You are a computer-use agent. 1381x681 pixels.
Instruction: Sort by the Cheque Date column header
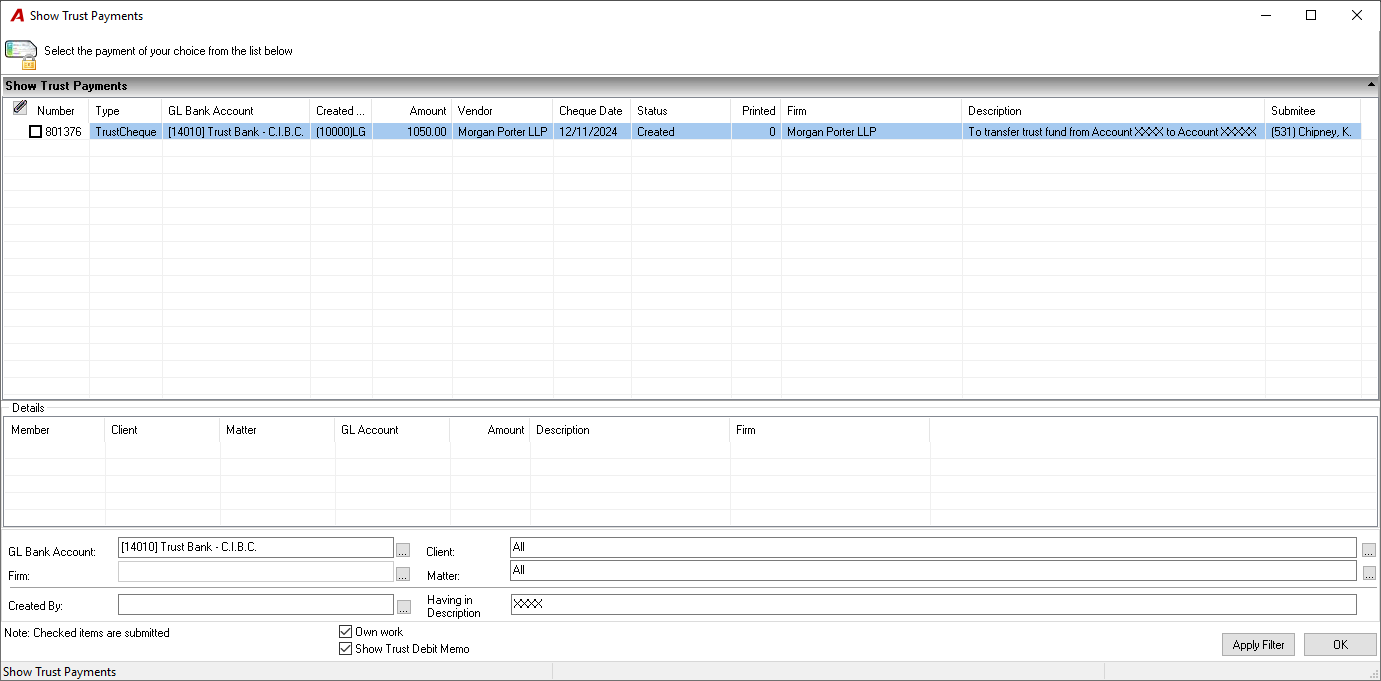pyautogui.click(x=592, y=111)
